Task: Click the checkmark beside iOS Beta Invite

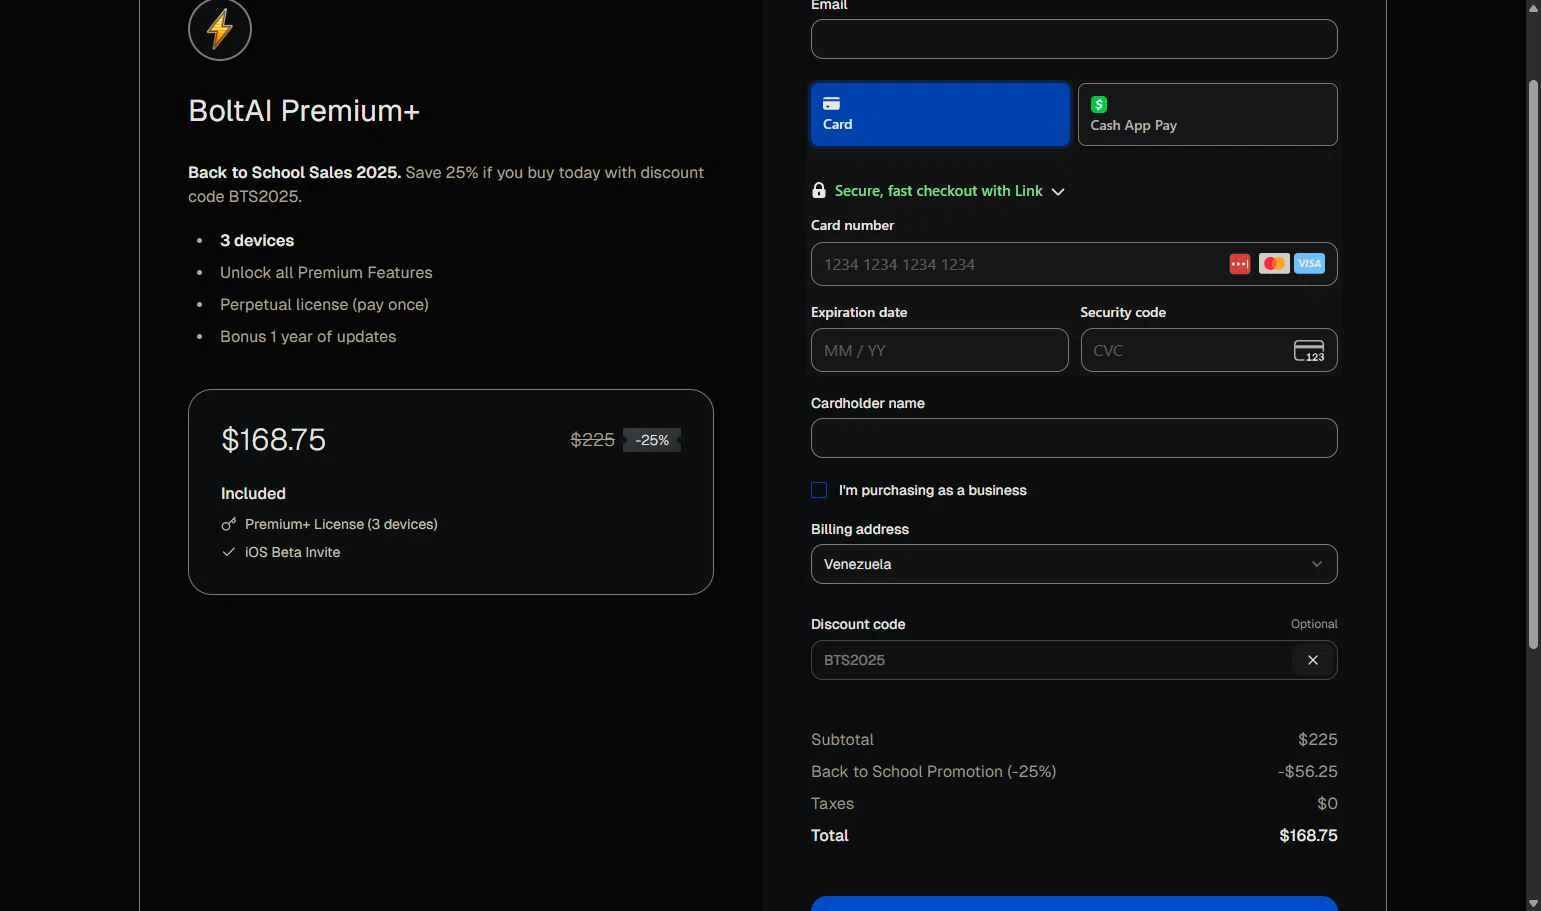Action: pyautogui.click(x=229, y=552)
